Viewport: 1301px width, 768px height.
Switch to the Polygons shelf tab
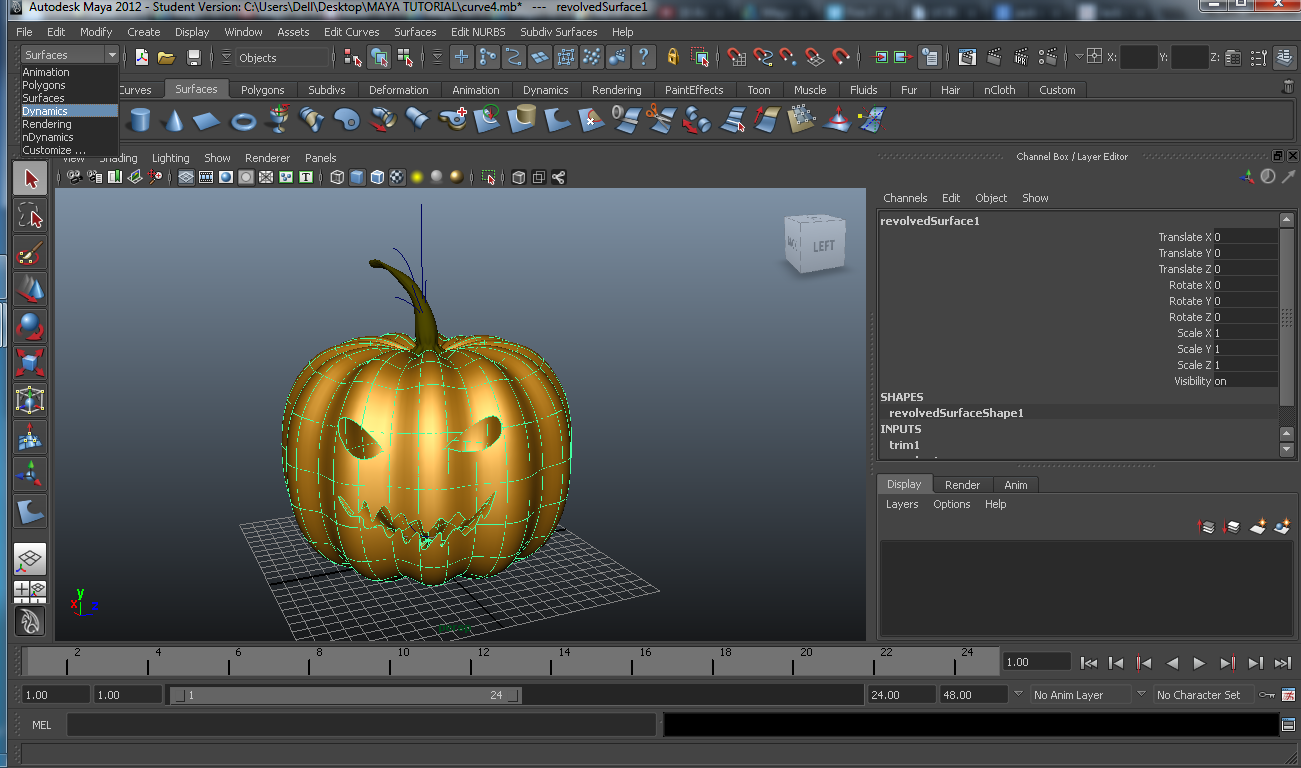pyautogui.click(x=263, y=90)
